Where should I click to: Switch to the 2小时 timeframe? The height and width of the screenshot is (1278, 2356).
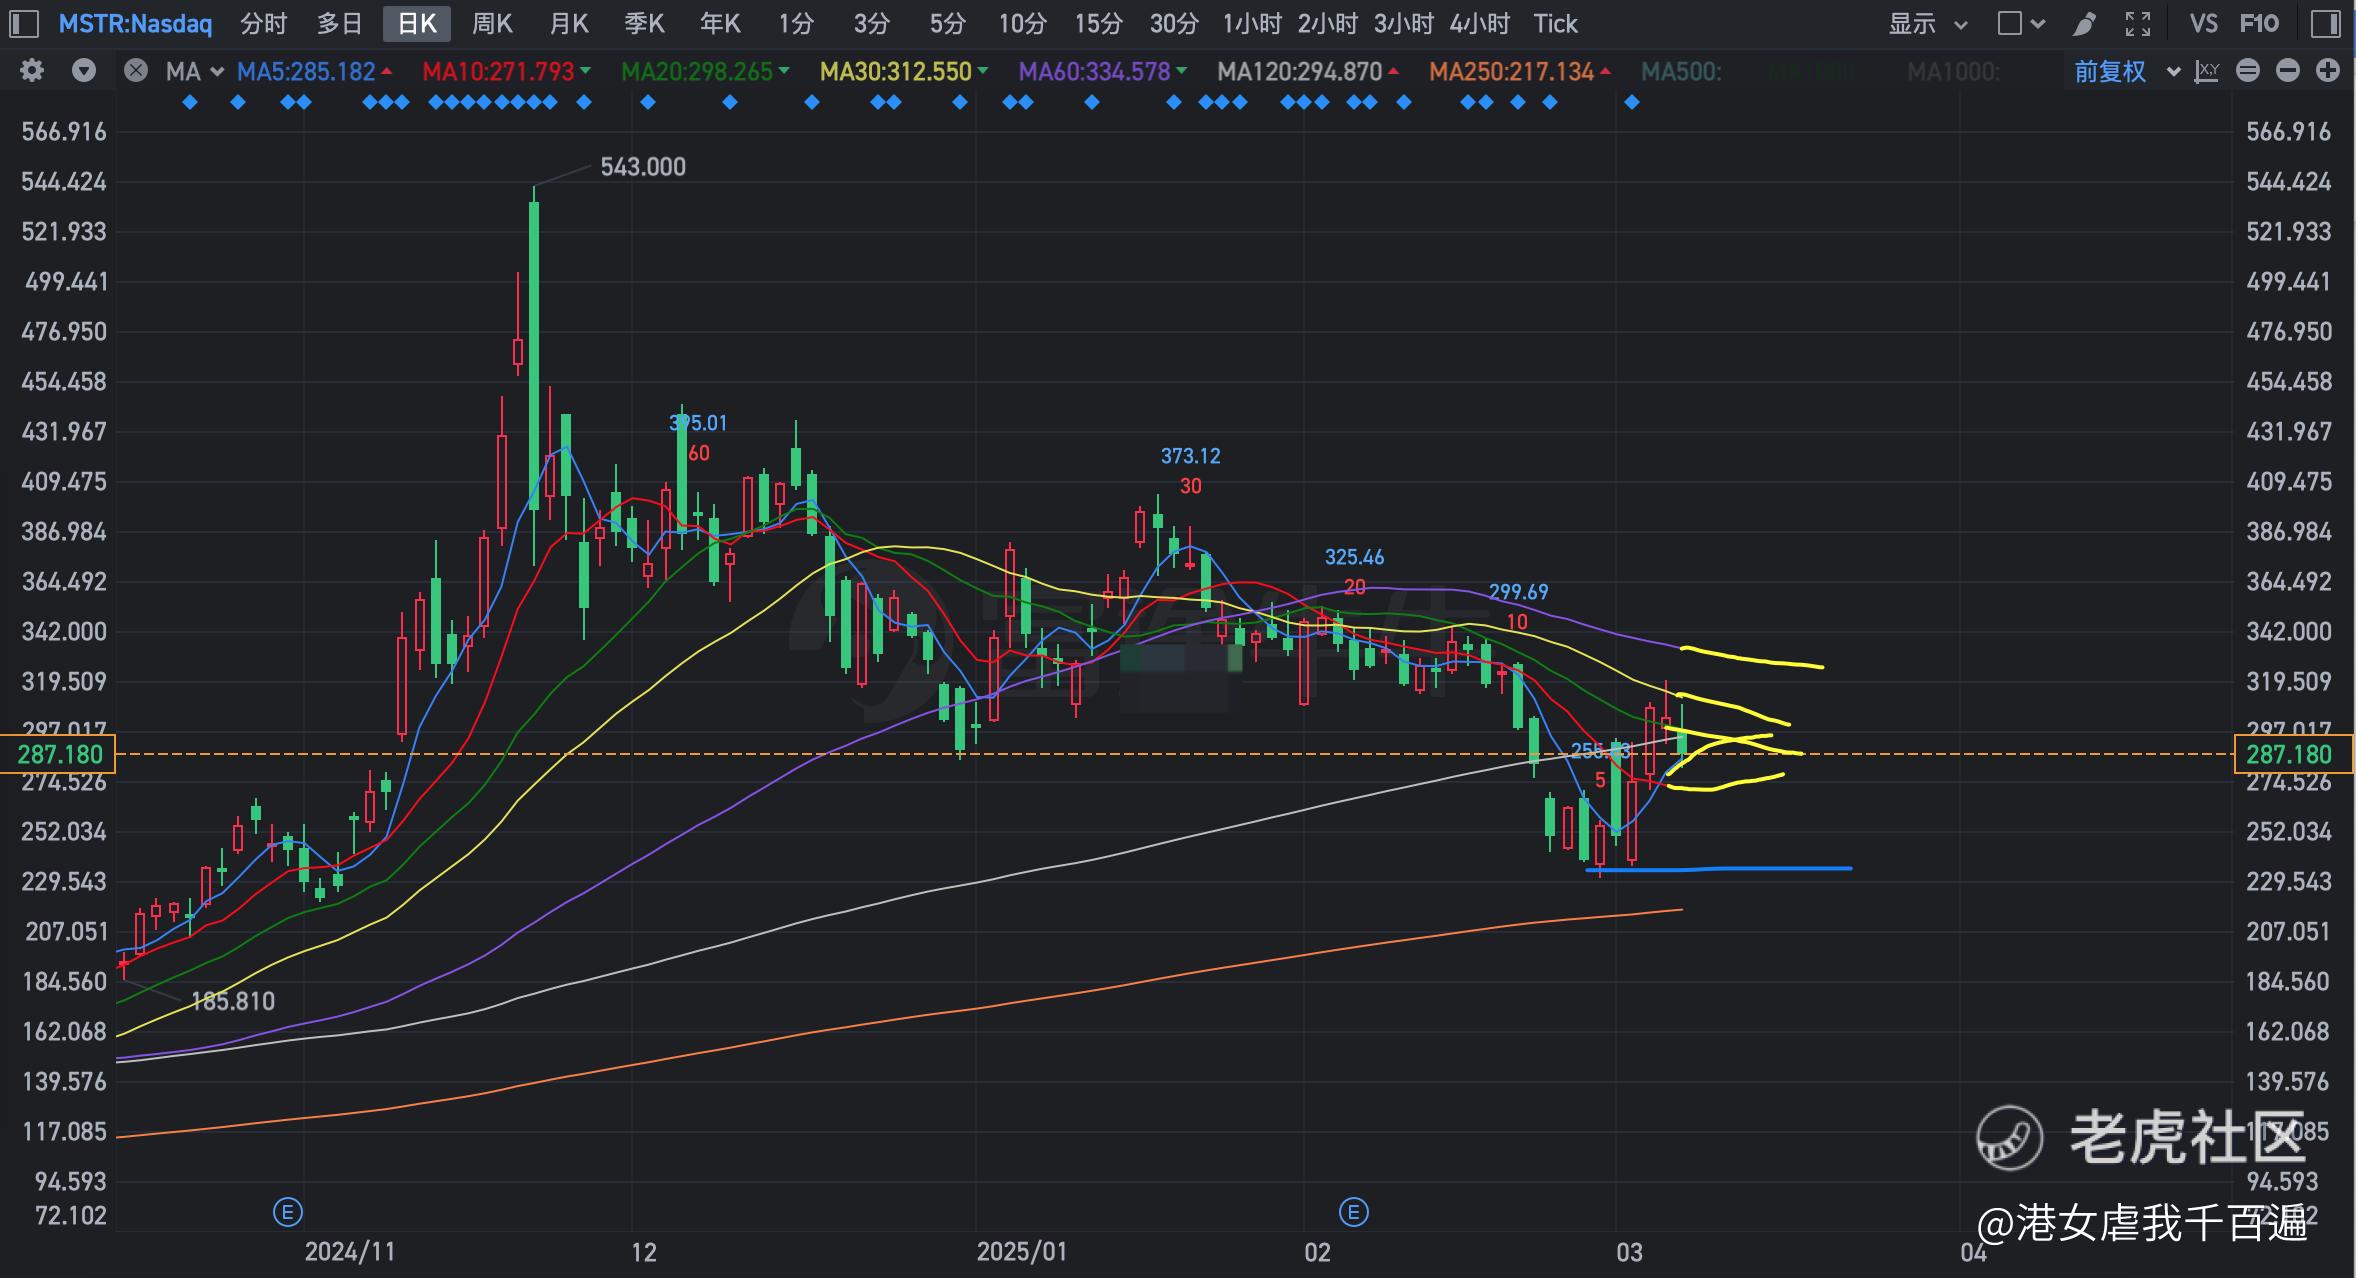pos(1328,23)
